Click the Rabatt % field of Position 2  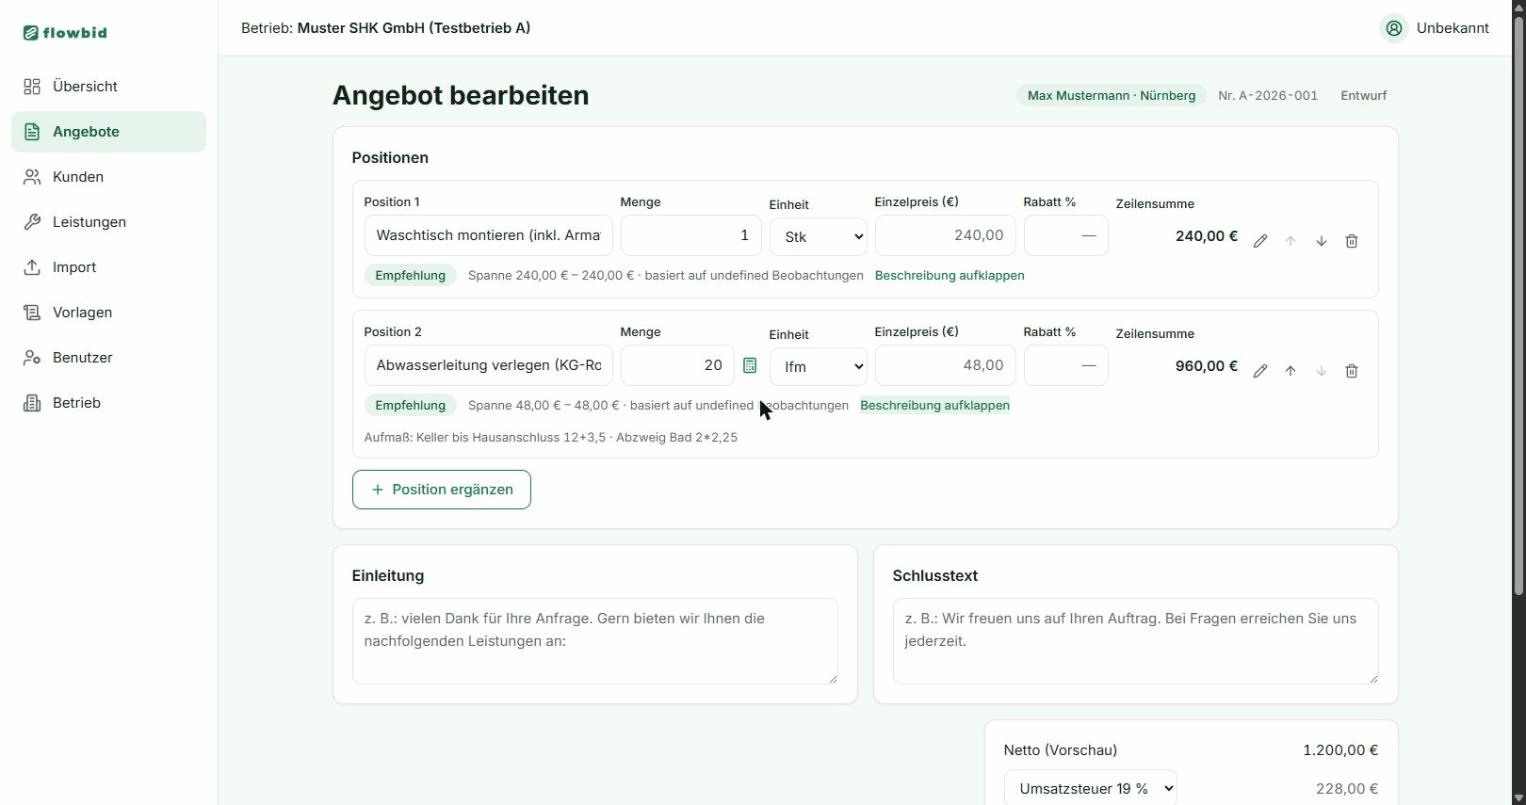coord(1066,365)
